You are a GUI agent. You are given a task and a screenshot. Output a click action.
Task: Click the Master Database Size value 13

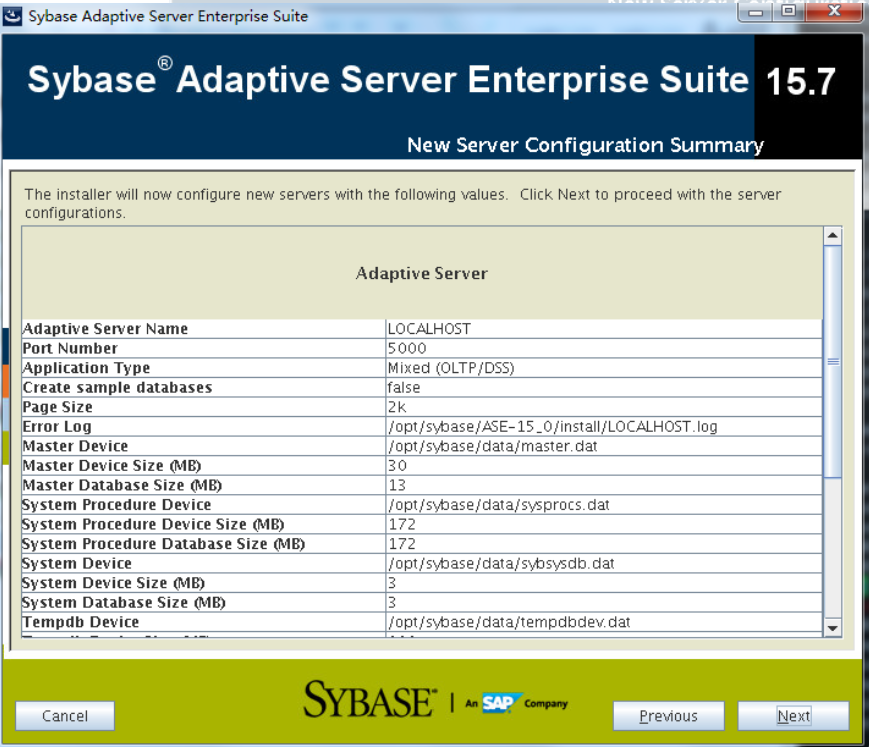(397, 485)
